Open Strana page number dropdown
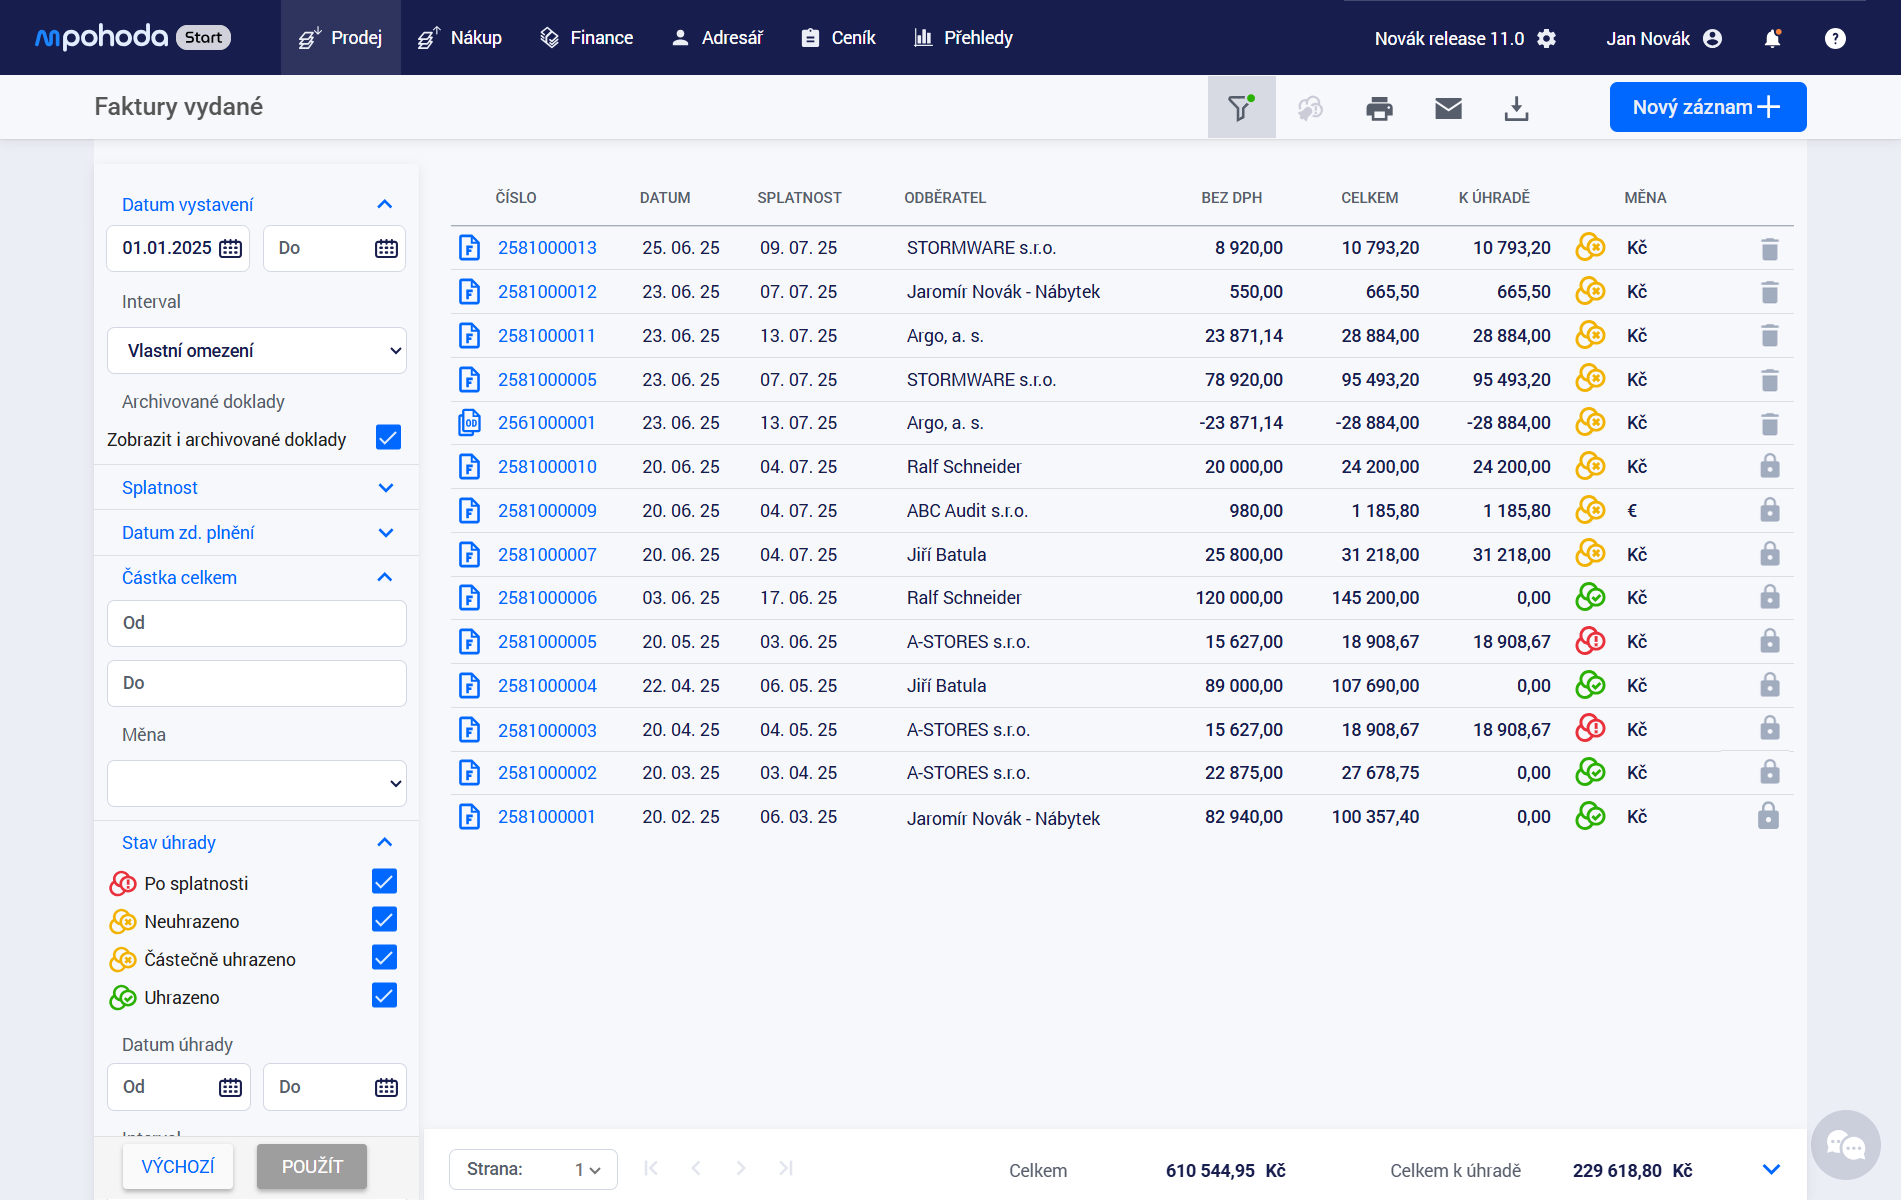The image size is (1901, 1200). point(533,1169)
